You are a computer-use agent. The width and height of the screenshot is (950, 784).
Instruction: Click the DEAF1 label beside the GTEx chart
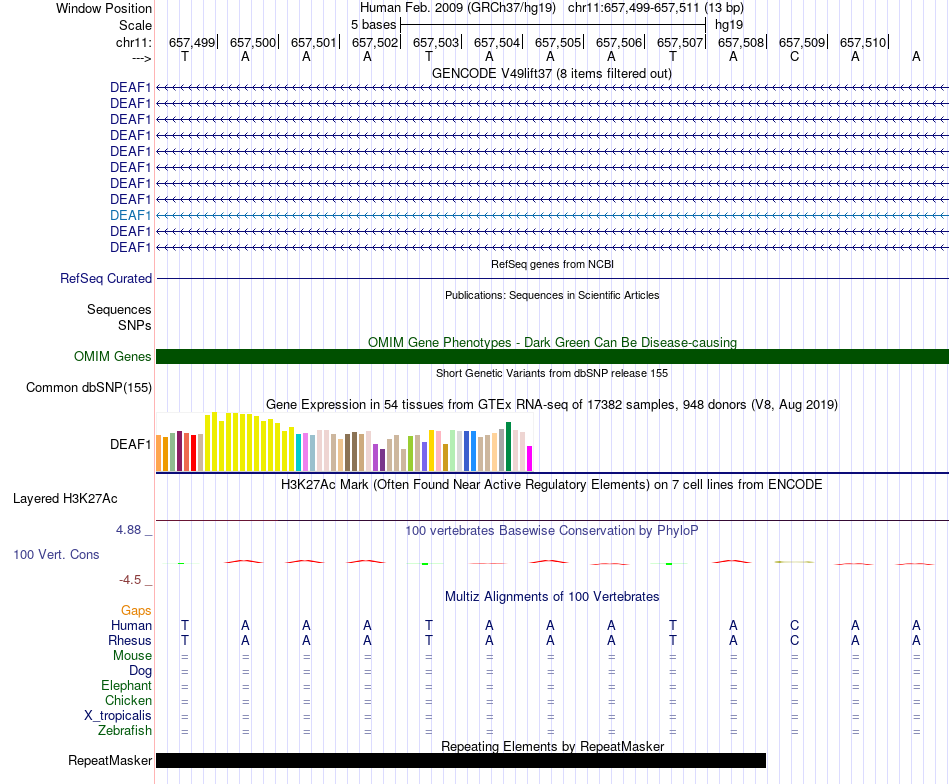tap(130, 445)
